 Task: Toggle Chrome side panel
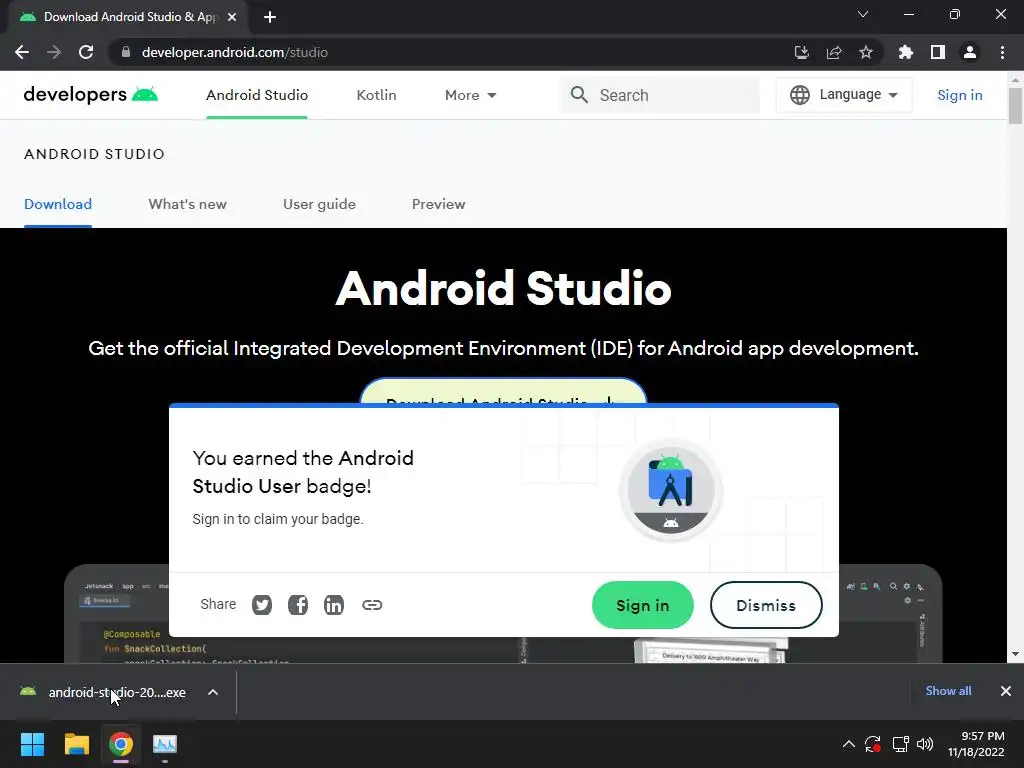(938, 52)
